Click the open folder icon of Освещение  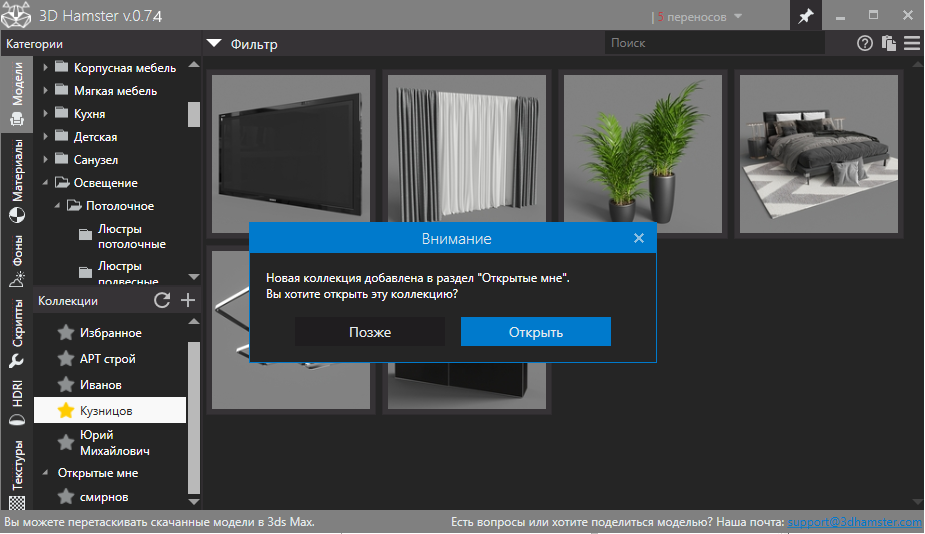pyautogui.click(x=63, y=182)
